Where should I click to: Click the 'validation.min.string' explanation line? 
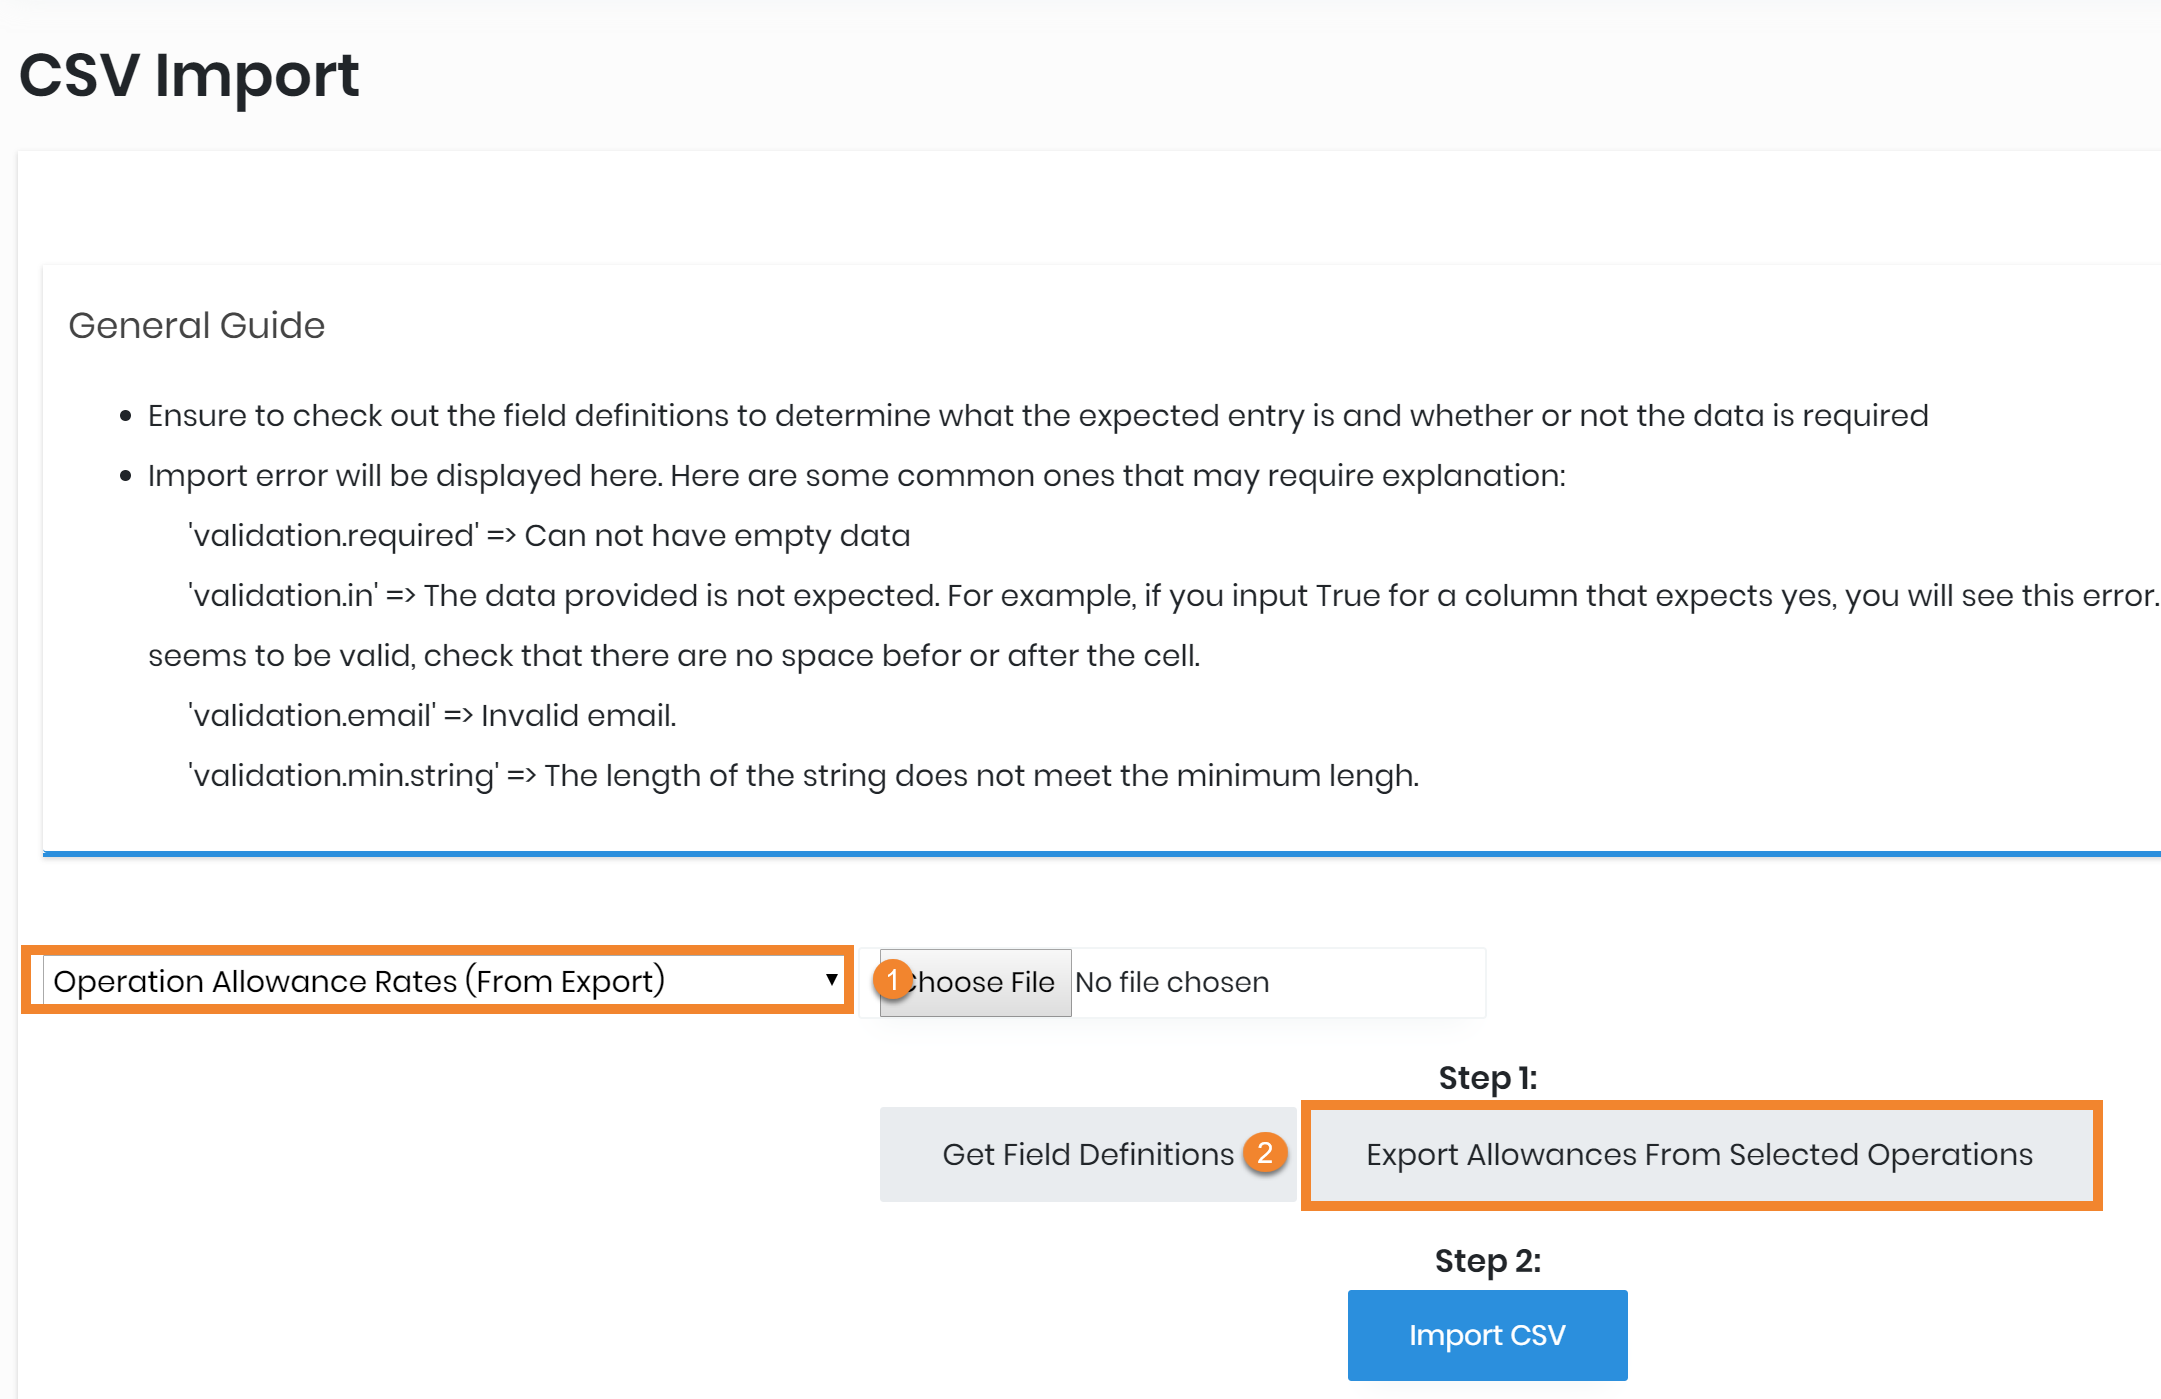point(803,776)
